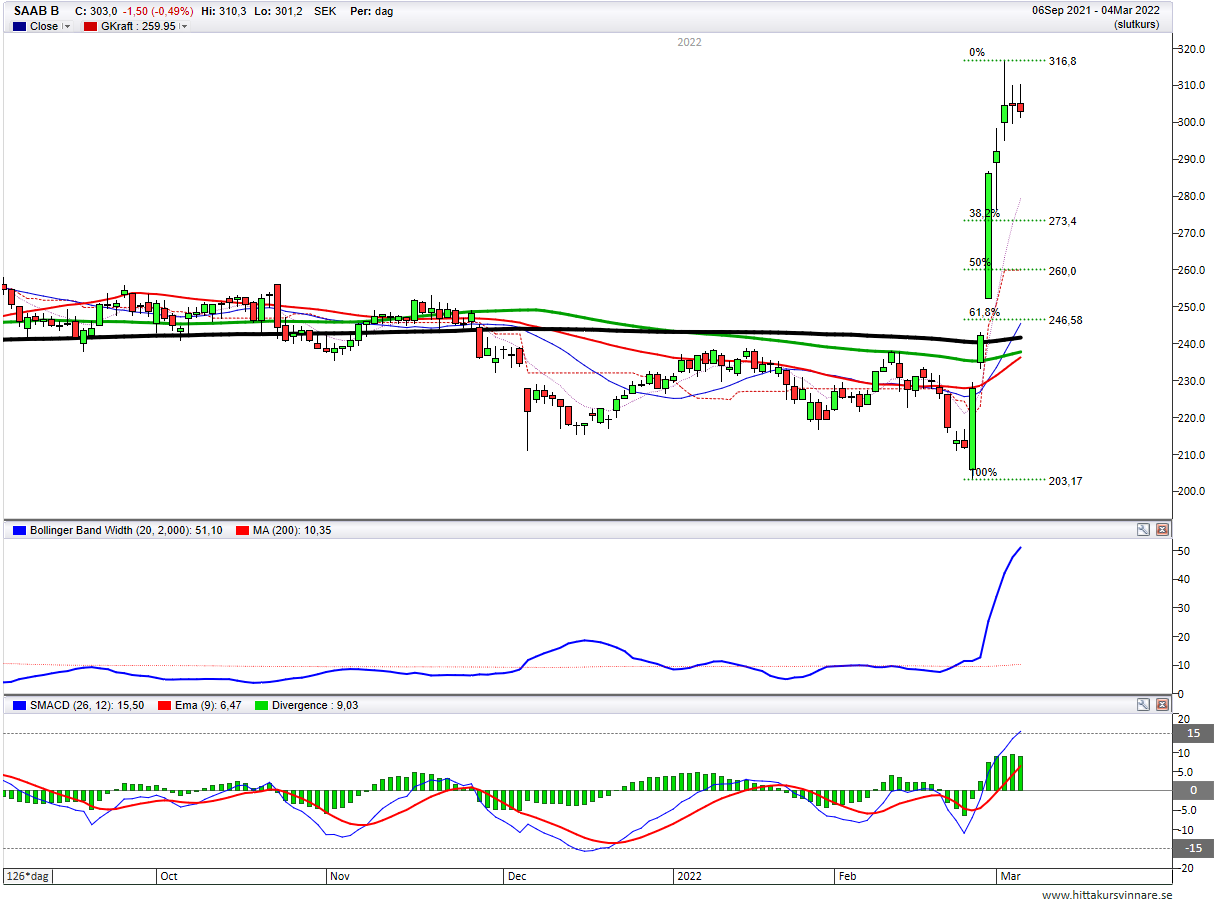Click the SEK currency label

pos(325,10)
